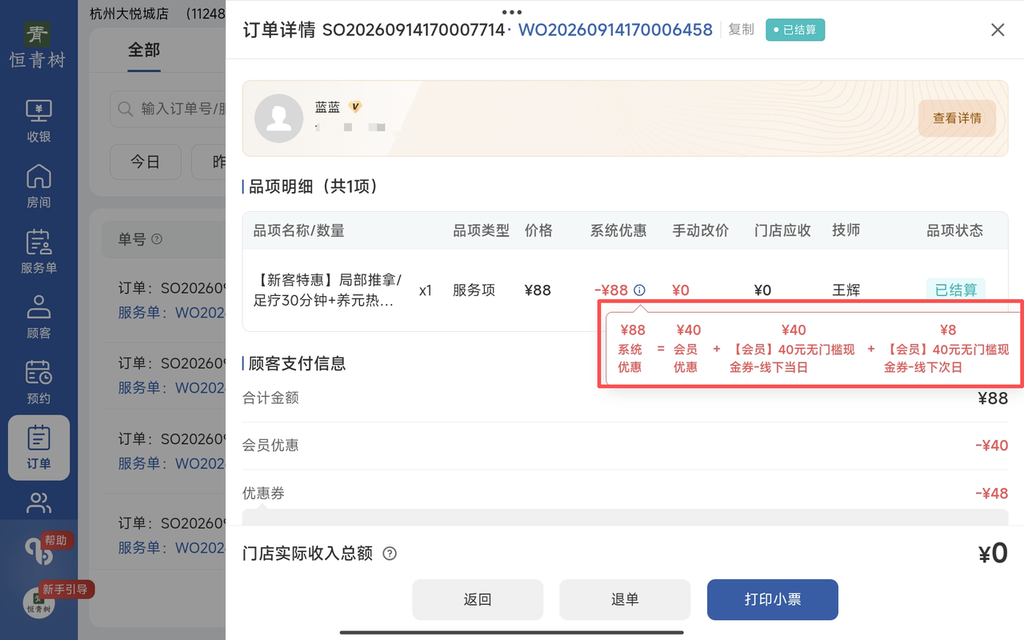Click 杭州大悦城店 store name at top

pyautogui.click(x=129, y=14)
